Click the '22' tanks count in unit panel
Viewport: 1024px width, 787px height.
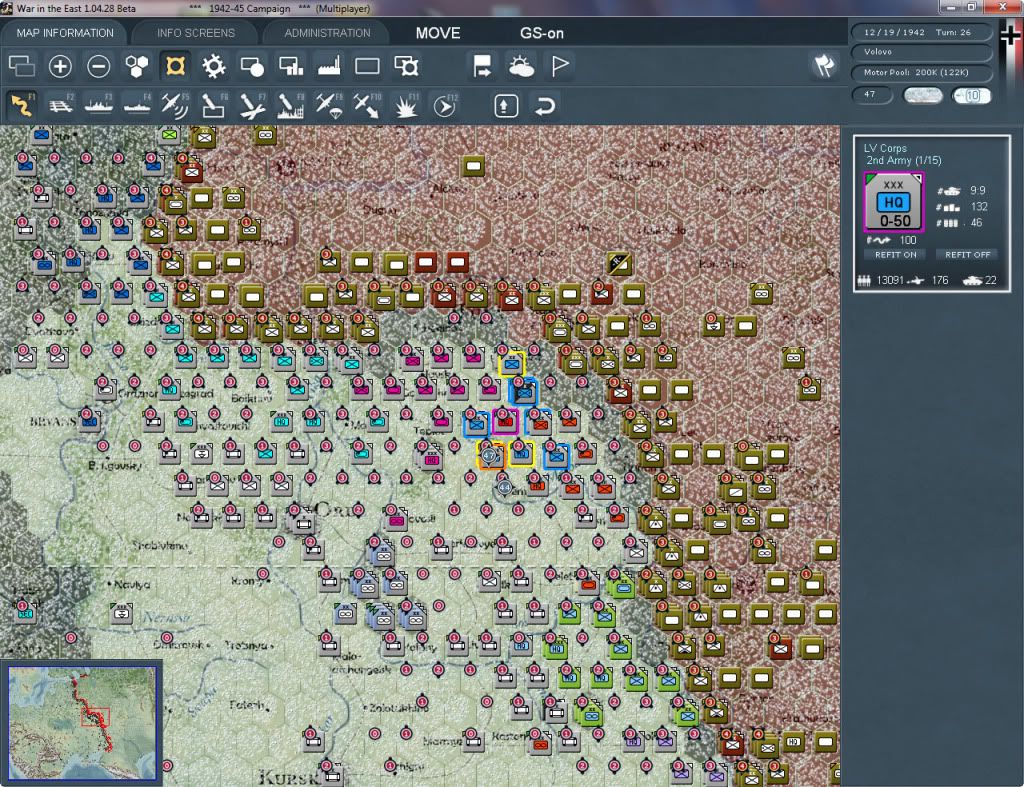(991, 280)
